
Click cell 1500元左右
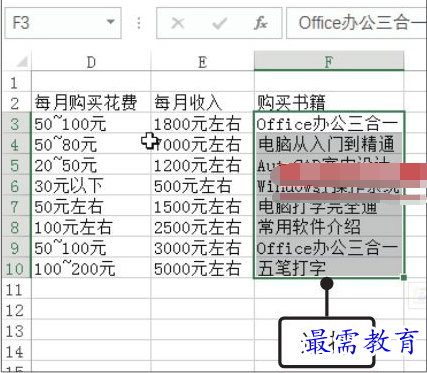point(202,206)
